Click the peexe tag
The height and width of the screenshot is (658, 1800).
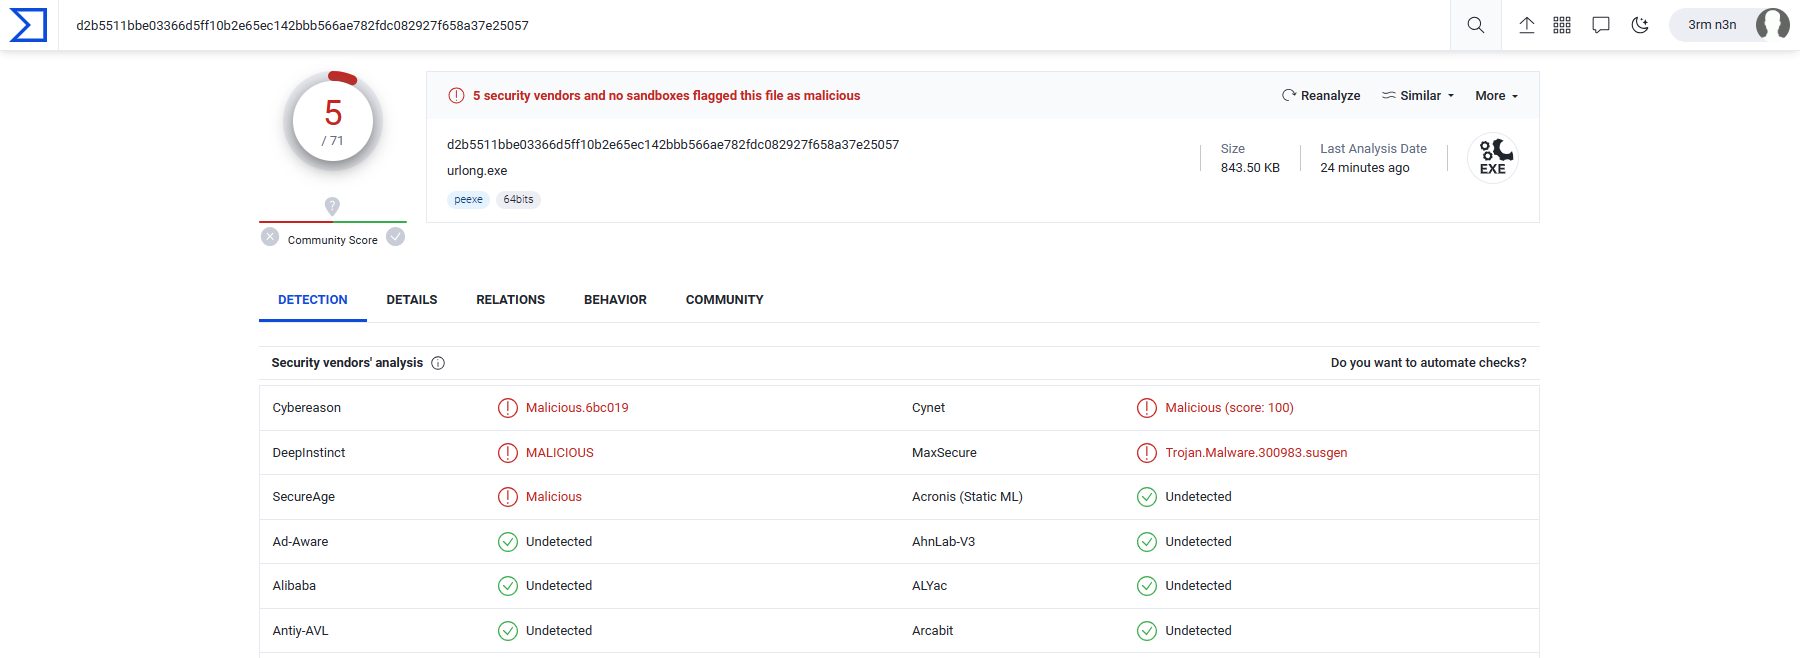click(x=468, y=200)
